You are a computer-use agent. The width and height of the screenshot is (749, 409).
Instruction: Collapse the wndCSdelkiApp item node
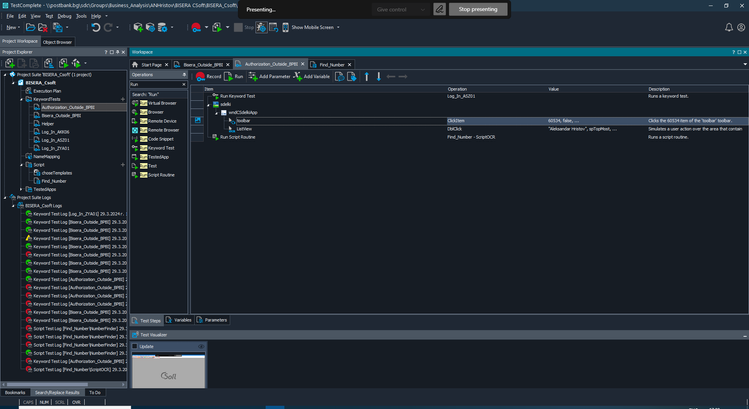pos(216,112)
